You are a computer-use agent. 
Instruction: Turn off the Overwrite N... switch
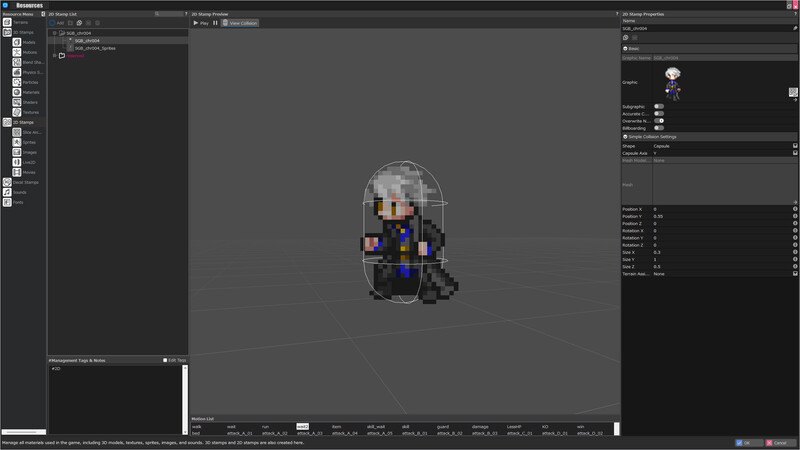click(x=659, y=121)
